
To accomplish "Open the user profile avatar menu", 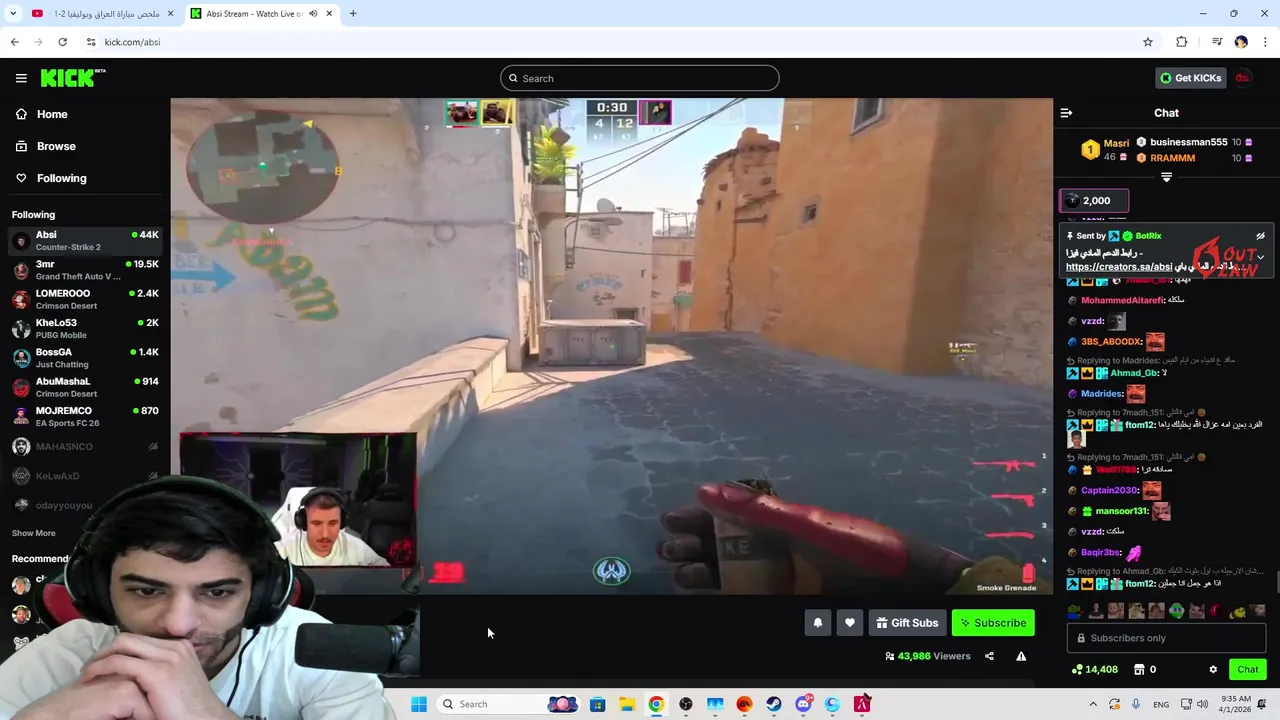I will [x=1243, y=78].
